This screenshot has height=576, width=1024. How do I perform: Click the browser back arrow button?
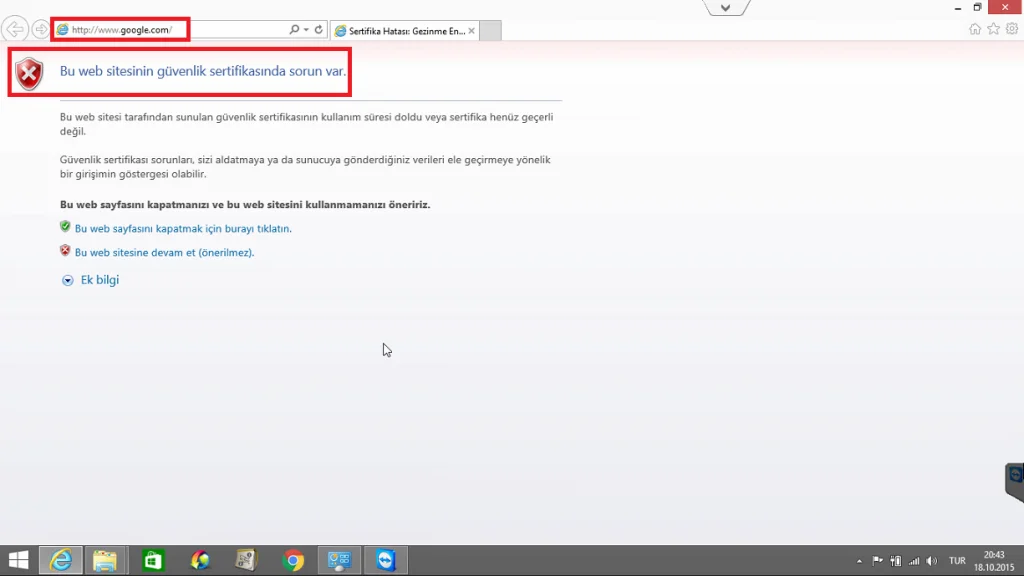click(x=14, y=29)
